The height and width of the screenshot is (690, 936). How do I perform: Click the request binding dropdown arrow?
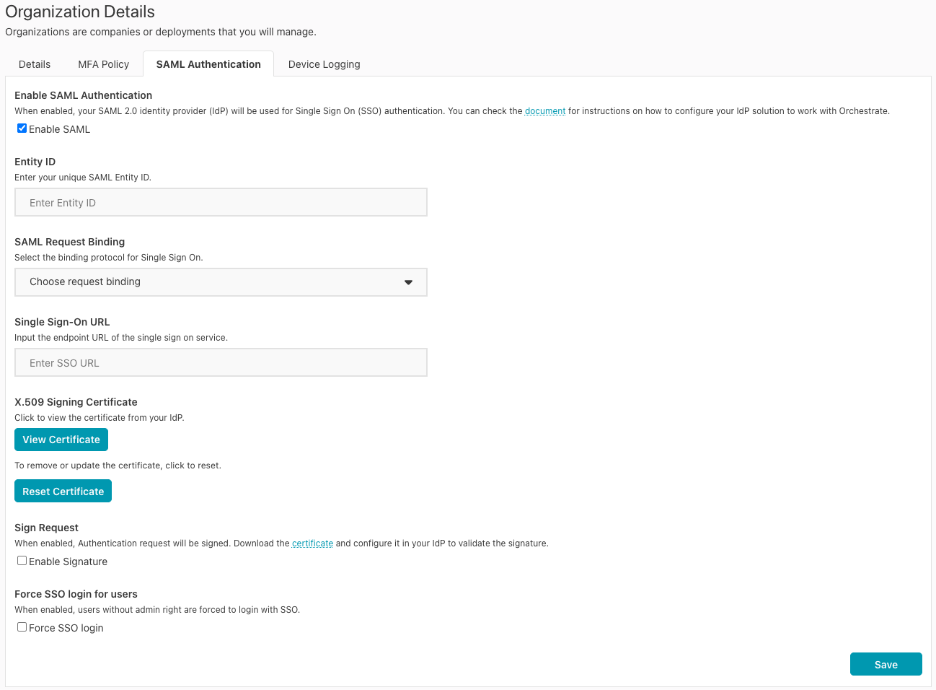408,282
